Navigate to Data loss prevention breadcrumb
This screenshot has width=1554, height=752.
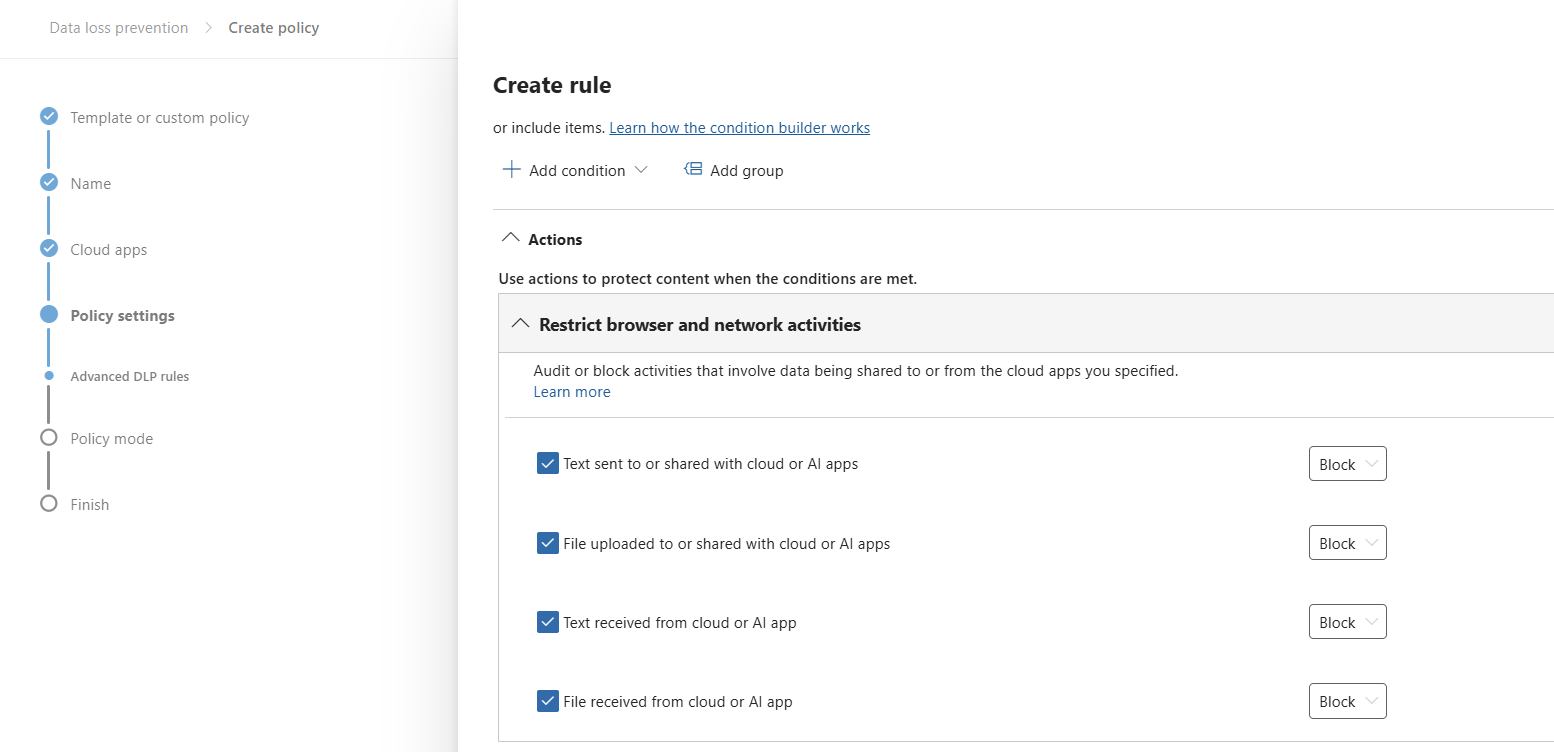click(x=119, y=28)
